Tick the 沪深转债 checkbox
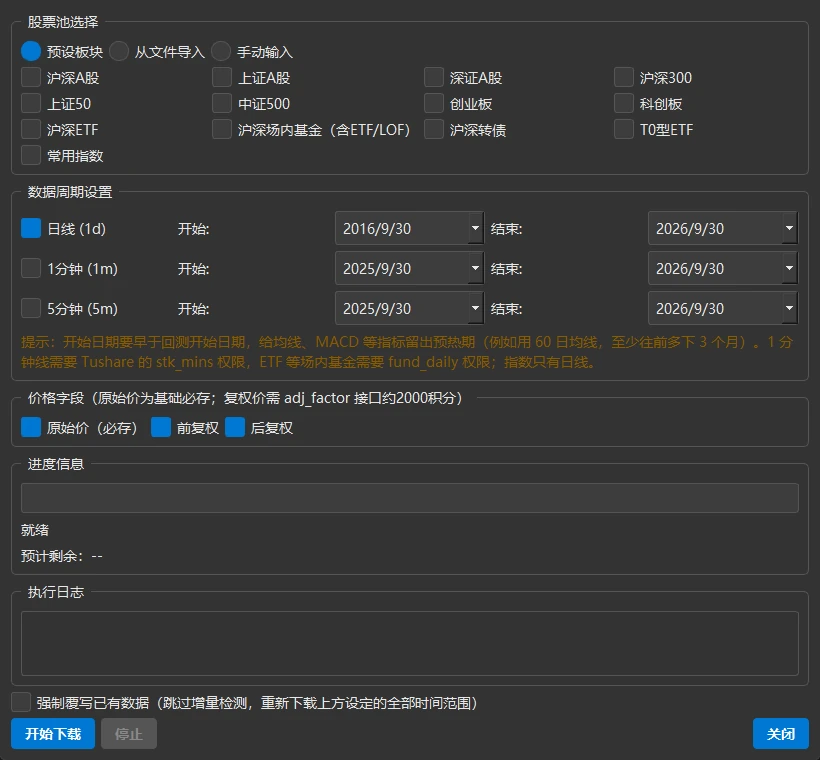The height and width of the screenshot is (760, 820). point(434,129)
